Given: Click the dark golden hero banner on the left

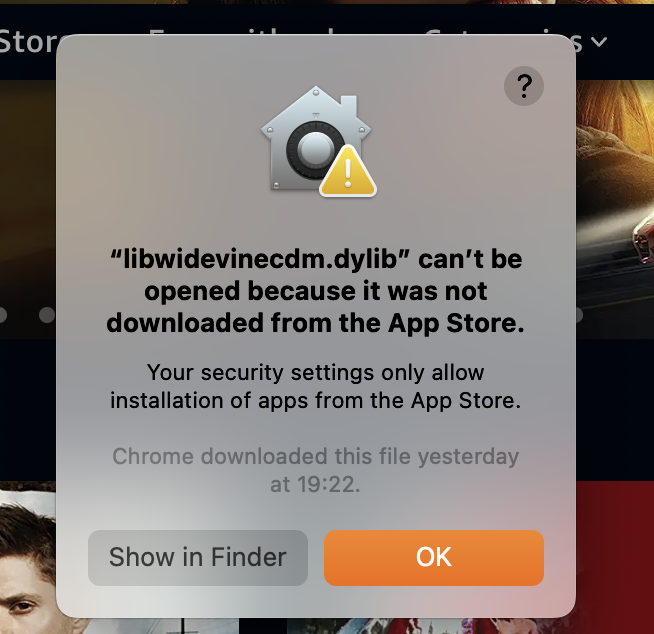Looking at the screenshot, I should click(28, 209).
